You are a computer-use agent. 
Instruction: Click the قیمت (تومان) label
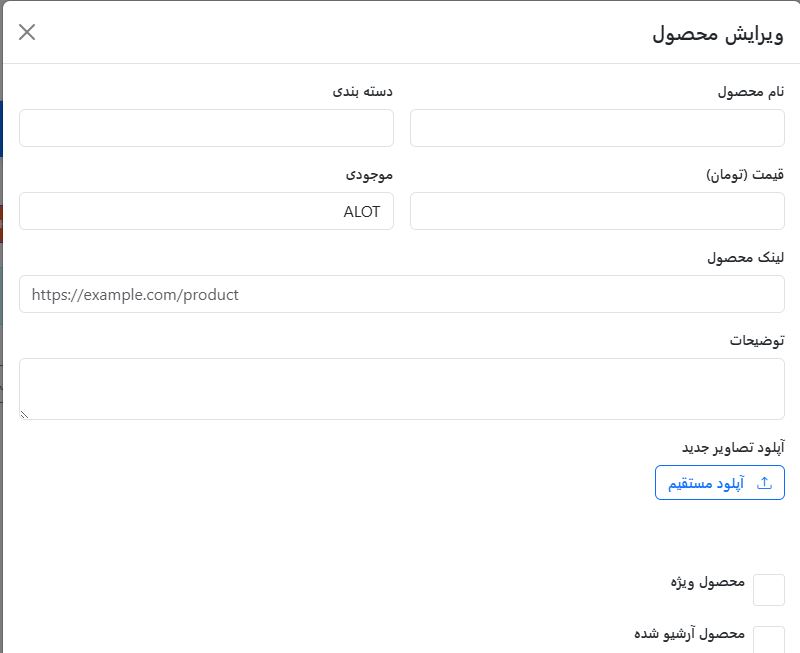(745, 175)
